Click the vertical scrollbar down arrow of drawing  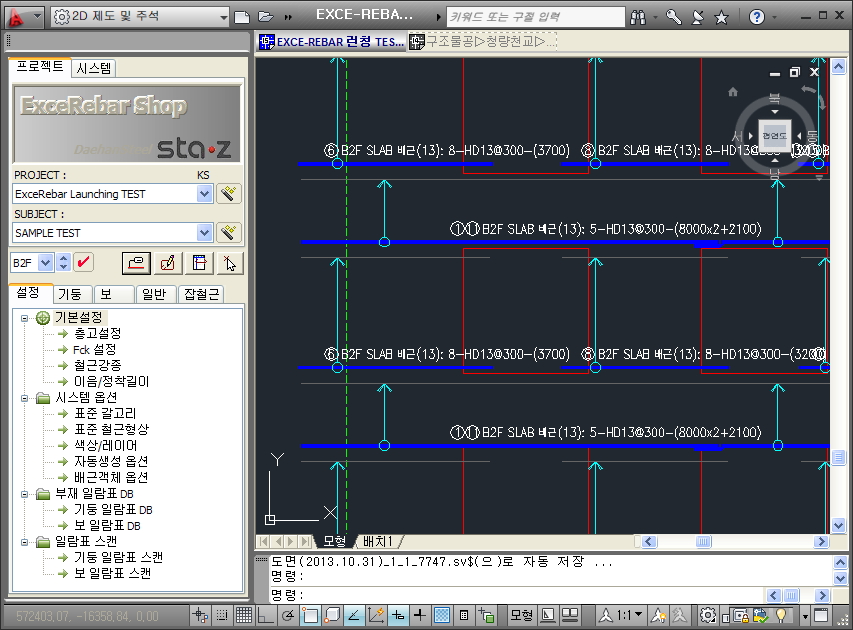[x=838, y=526]
